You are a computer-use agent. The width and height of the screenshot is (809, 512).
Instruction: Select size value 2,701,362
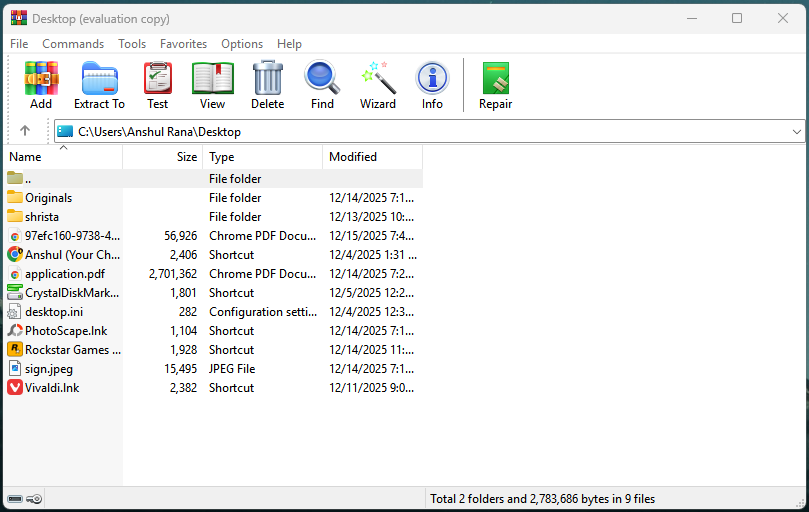click(173, 274)
